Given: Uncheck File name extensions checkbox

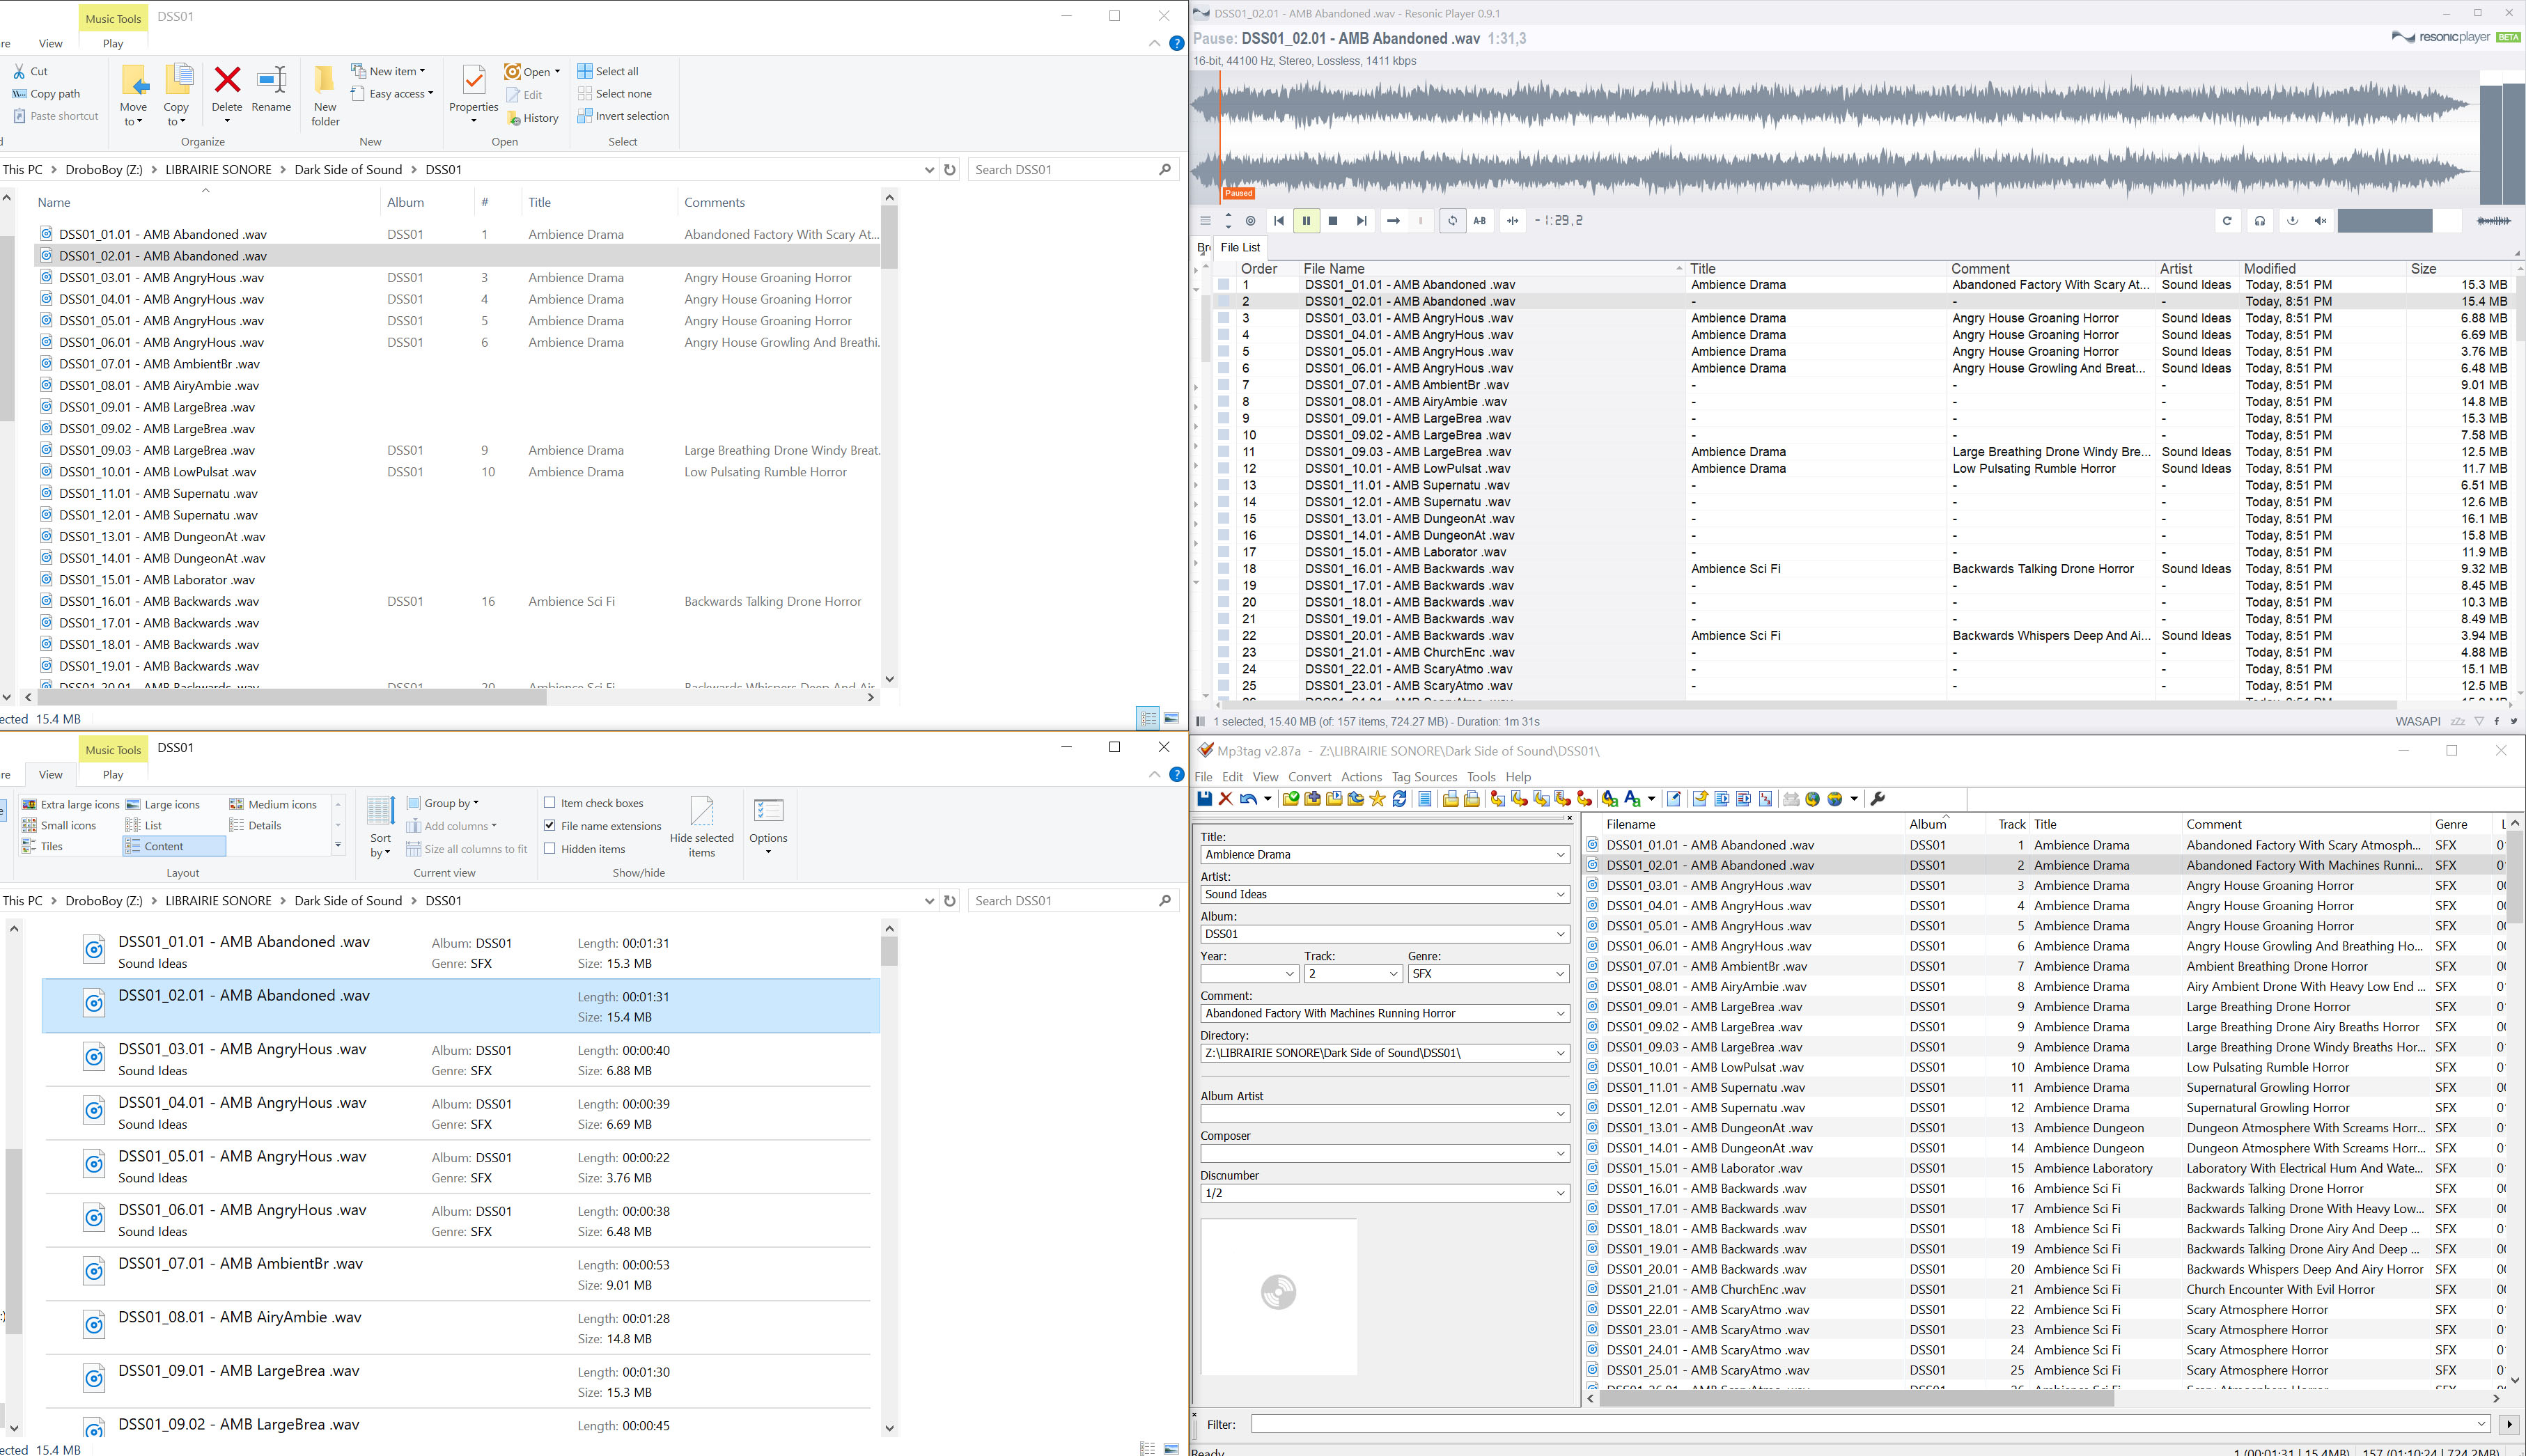Looking at the screenshot, I should [550, 825].
